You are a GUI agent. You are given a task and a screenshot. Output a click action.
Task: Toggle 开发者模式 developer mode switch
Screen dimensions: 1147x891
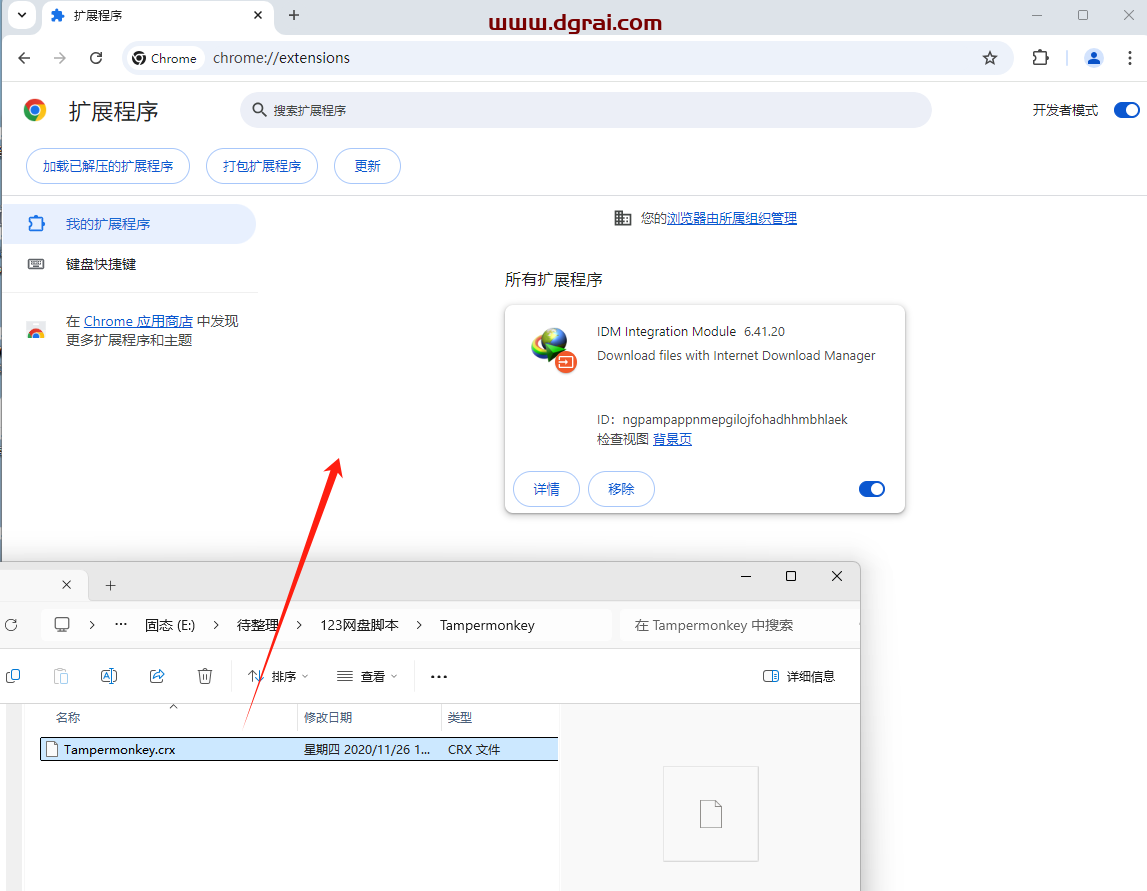point(1126,110)
